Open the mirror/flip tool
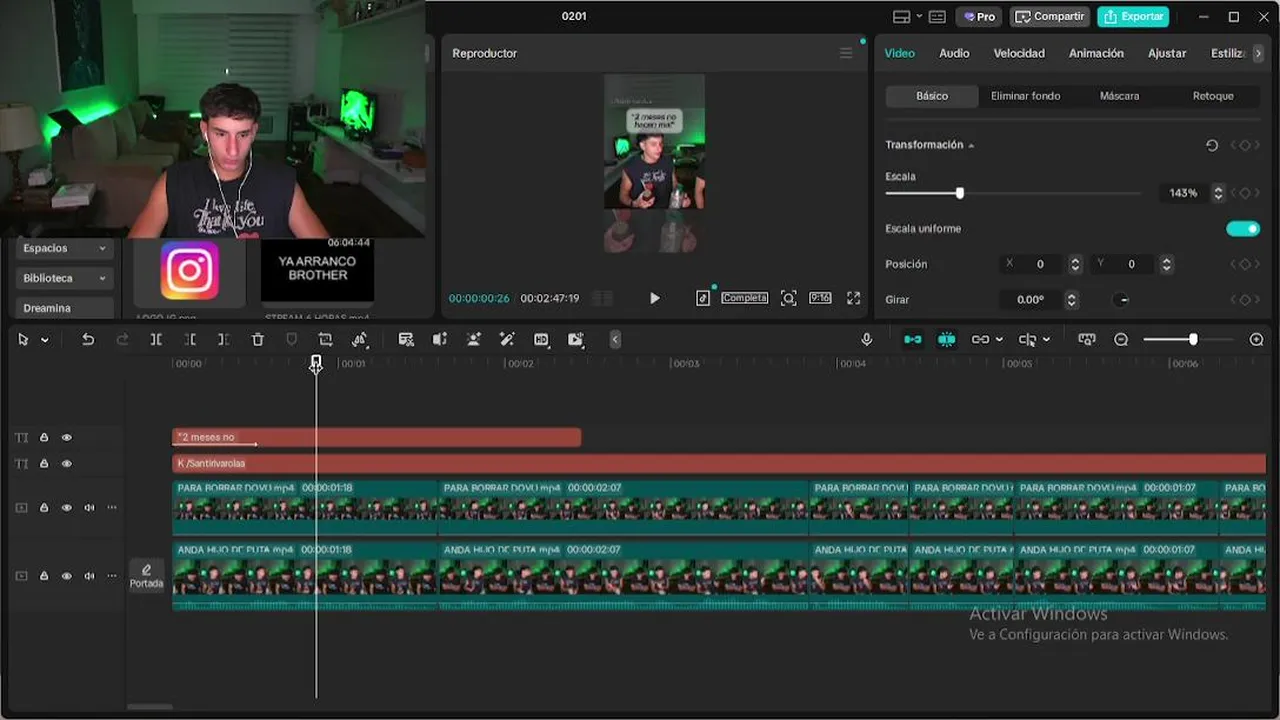The height and width of the screenshot is (720, 1280). pos(360,340)
